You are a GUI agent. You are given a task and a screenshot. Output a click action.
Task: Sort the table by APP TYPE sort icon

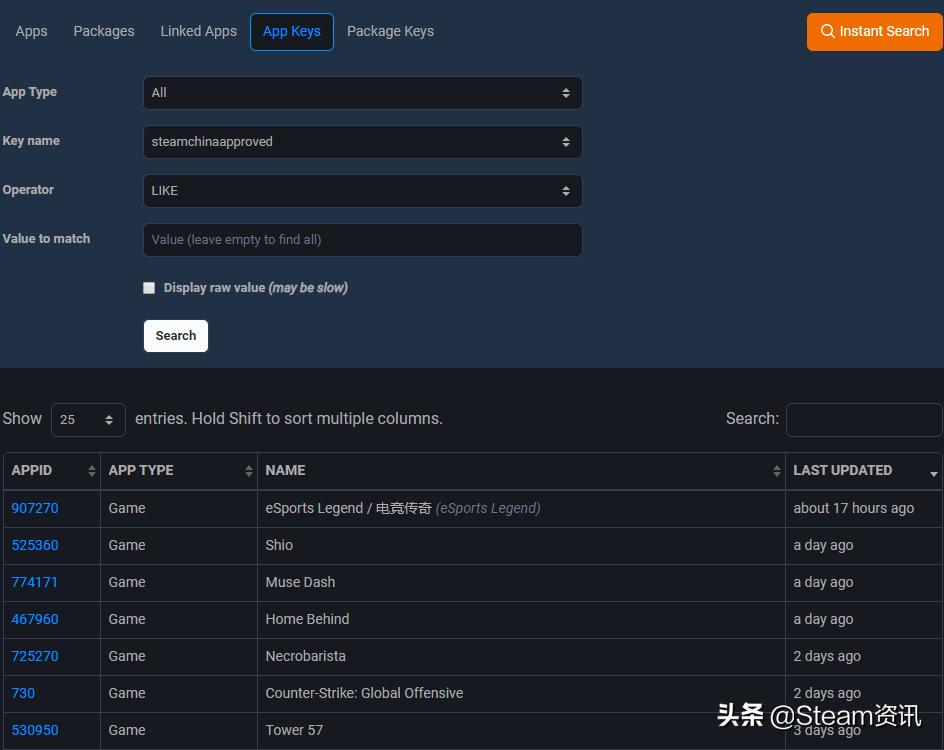tap(247, 470)
